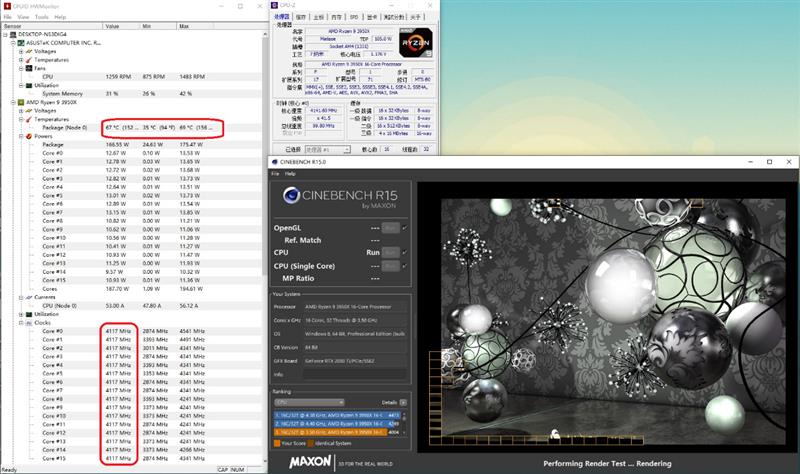Toggle the CPU (Single Core) checkmark
This screenshot has height=474, width=800.
(405, 266)
